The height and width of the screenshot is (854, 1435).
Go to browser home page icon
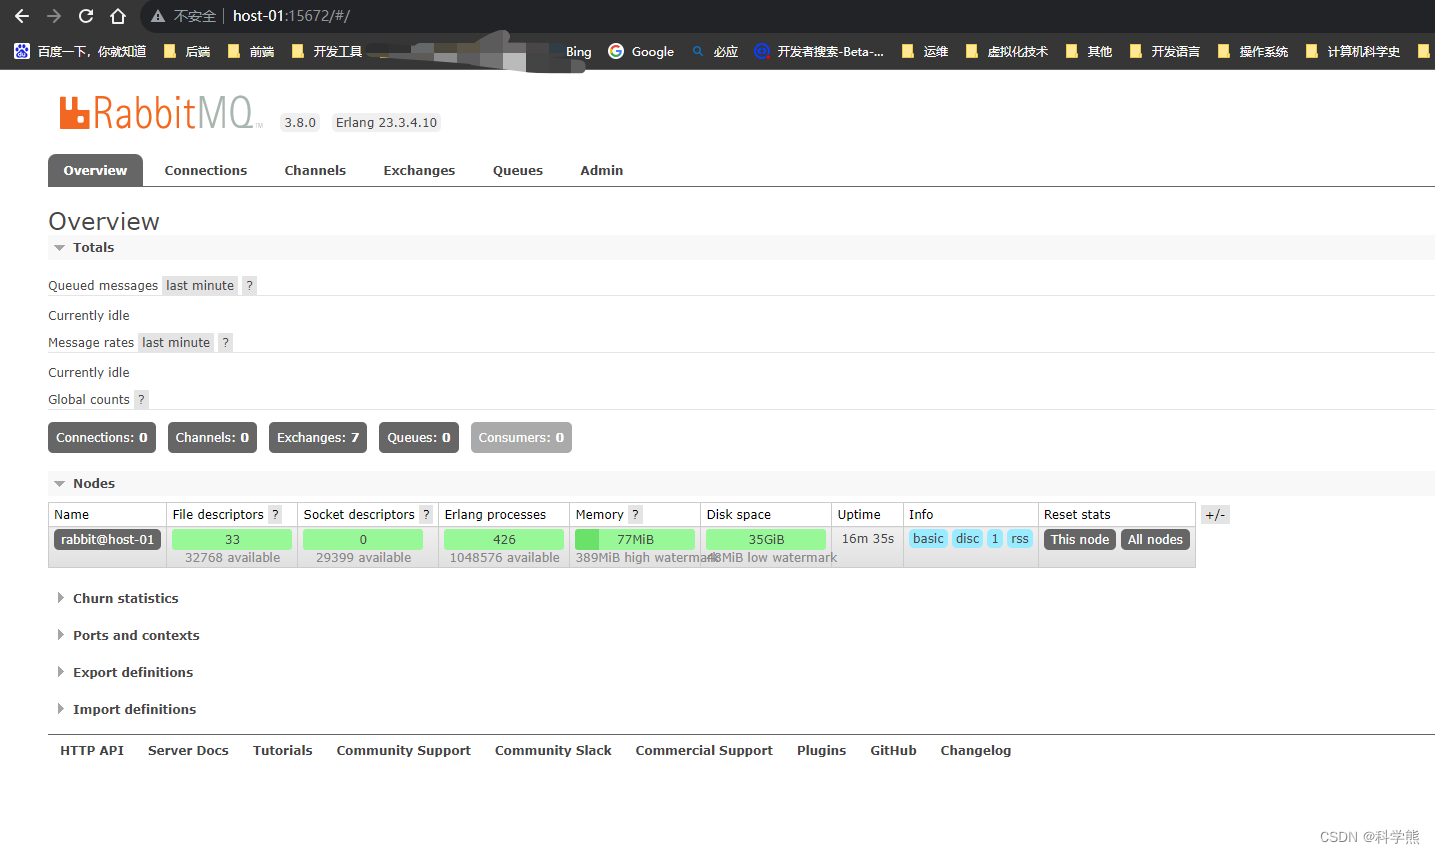[x=118, y=16]
